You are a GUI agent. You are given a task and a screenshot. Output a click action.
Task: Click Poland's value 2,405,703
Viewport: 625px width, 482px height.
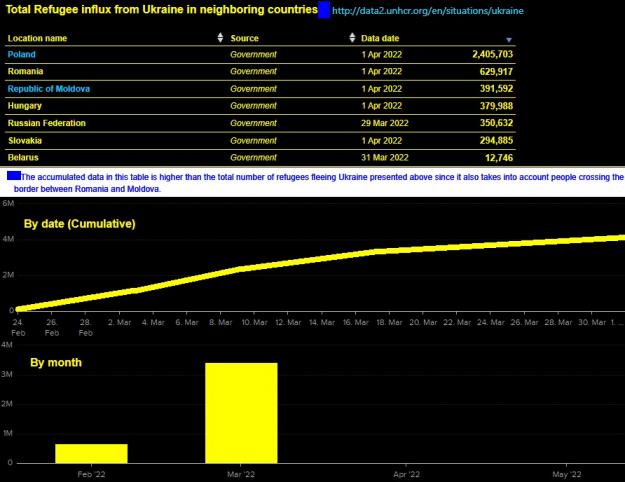[493, 54]
